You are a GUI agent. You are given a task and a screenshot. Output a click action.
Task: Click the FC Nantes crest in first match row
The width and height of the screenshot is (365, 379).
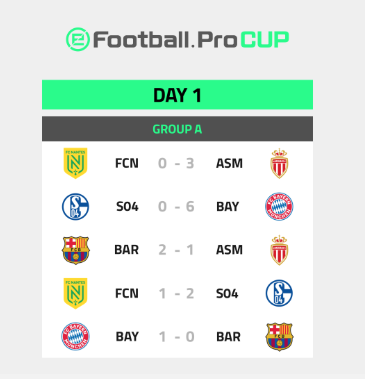(75, 163)
